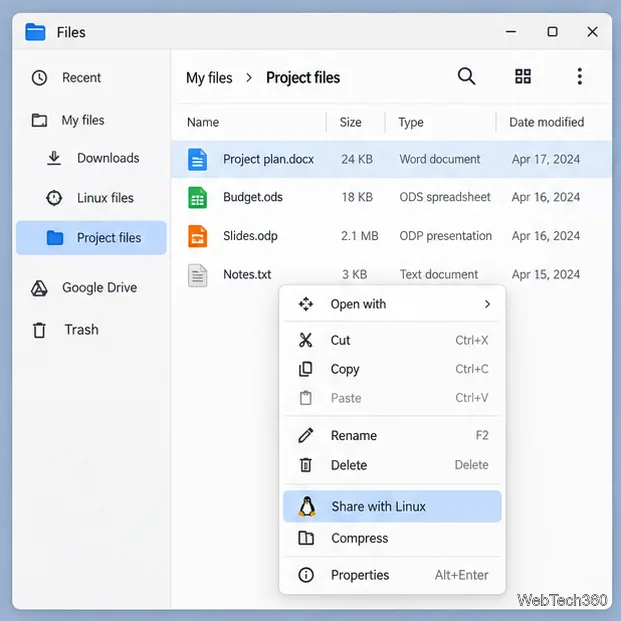Click the 18 KB size value
Screen dimensions: 621x621
click(357, 197)
